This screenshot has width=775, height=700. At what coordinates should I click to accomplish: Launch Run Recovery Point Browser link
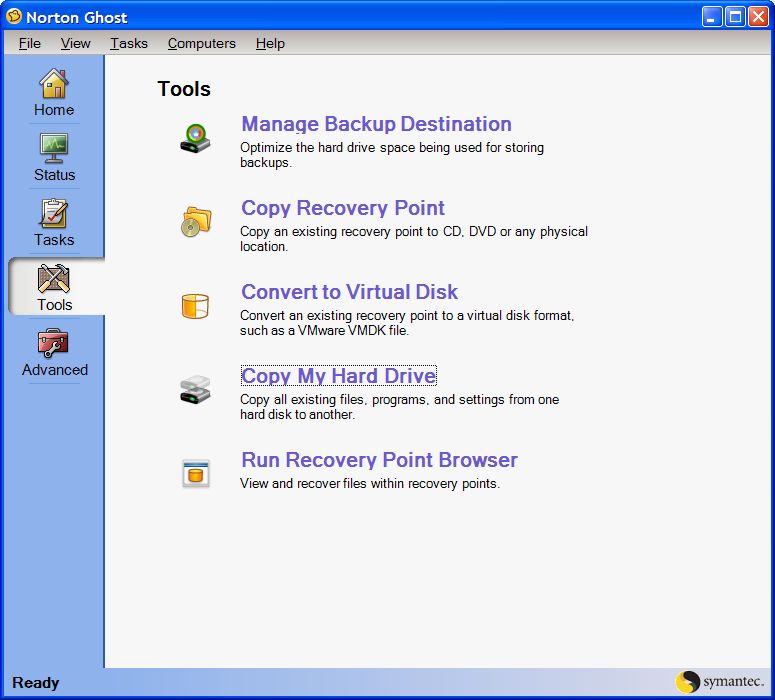[x=380, y=460]
